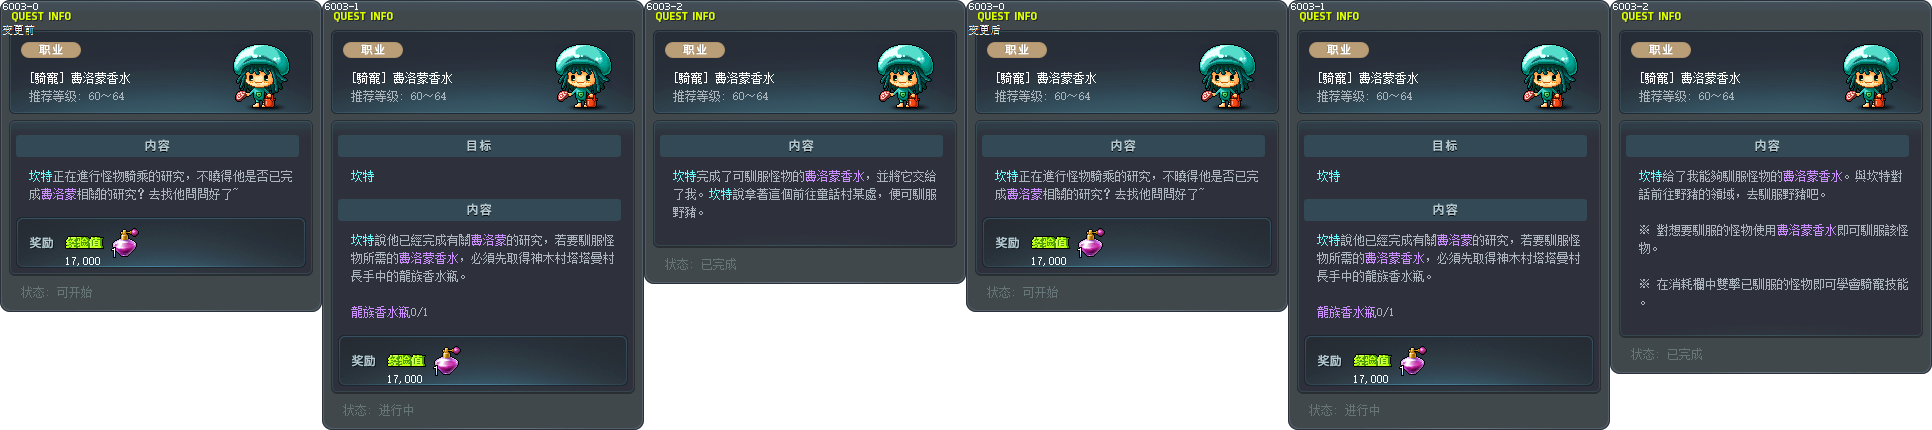Viewport: 1932px width, 430px height.
Task: Click the 职业 badge in the leftmost panel
Action: coord(51,50)
